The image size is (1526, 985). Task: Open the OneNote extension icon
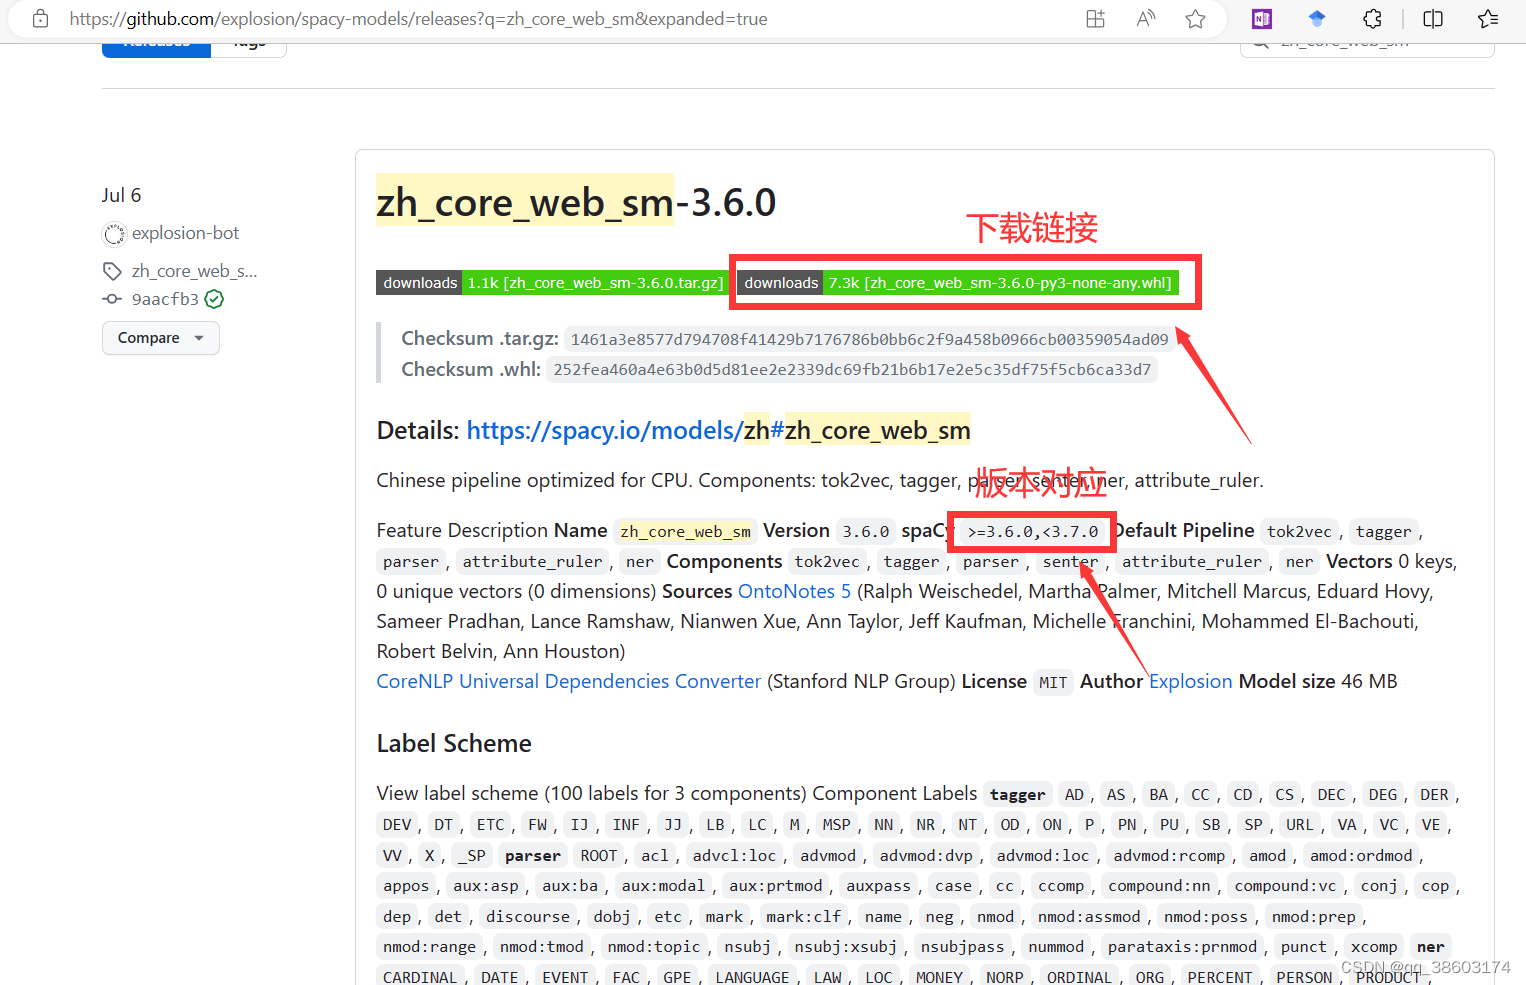[1262, 19]
